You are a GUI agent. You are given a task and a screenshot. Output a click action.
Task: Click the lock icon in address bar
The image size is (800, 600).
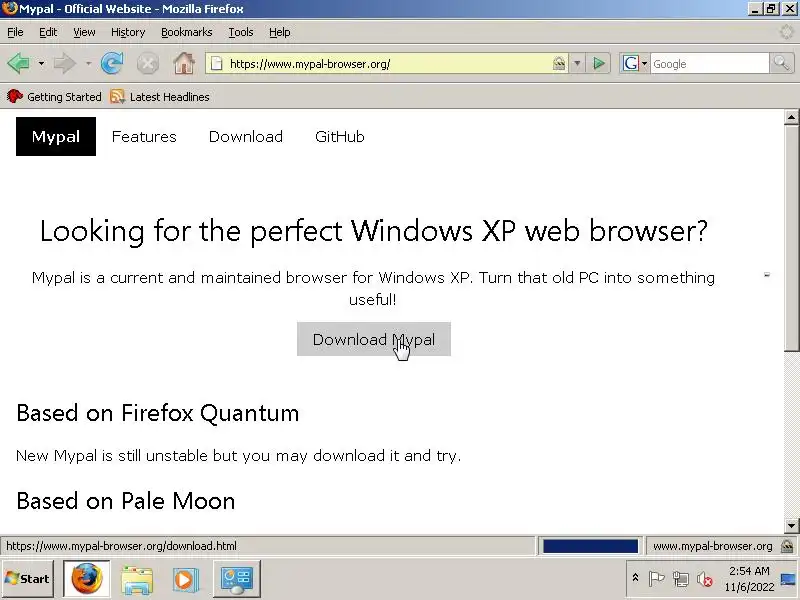(x=559, y=64)
